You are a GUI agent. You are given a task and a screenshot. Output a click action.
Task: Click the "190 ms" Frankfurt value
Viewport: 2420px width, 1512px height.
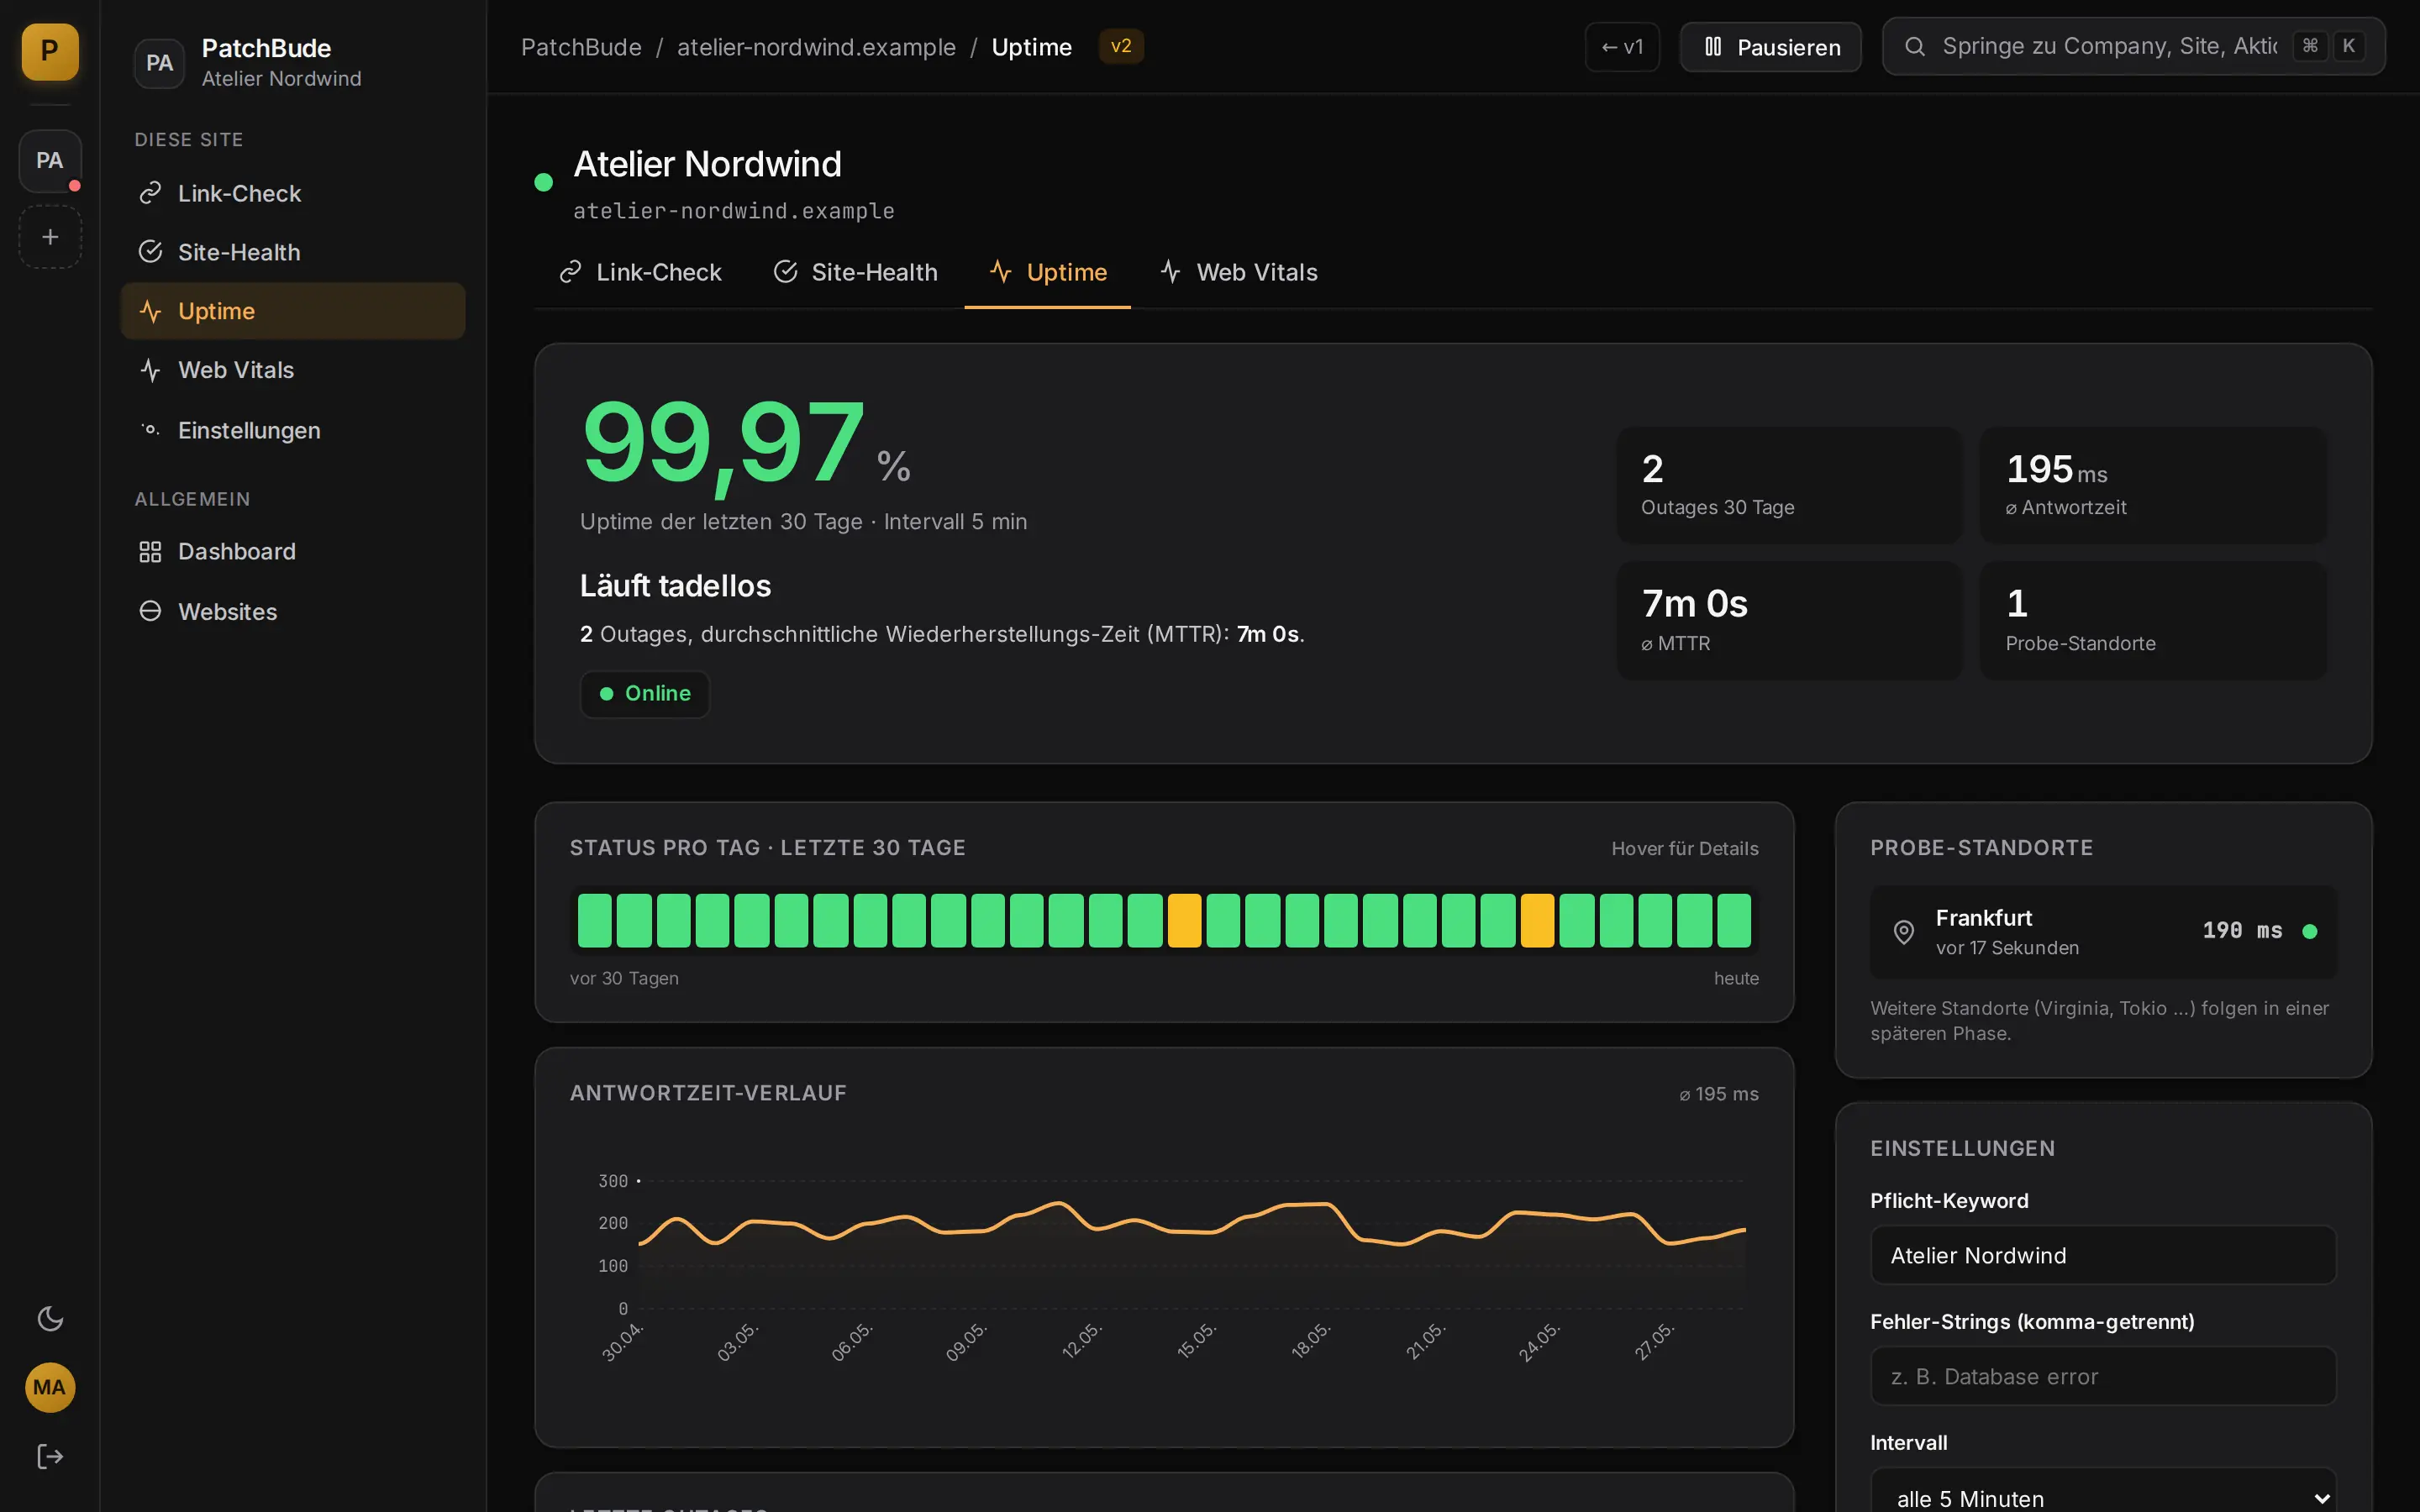[2242, 931]
